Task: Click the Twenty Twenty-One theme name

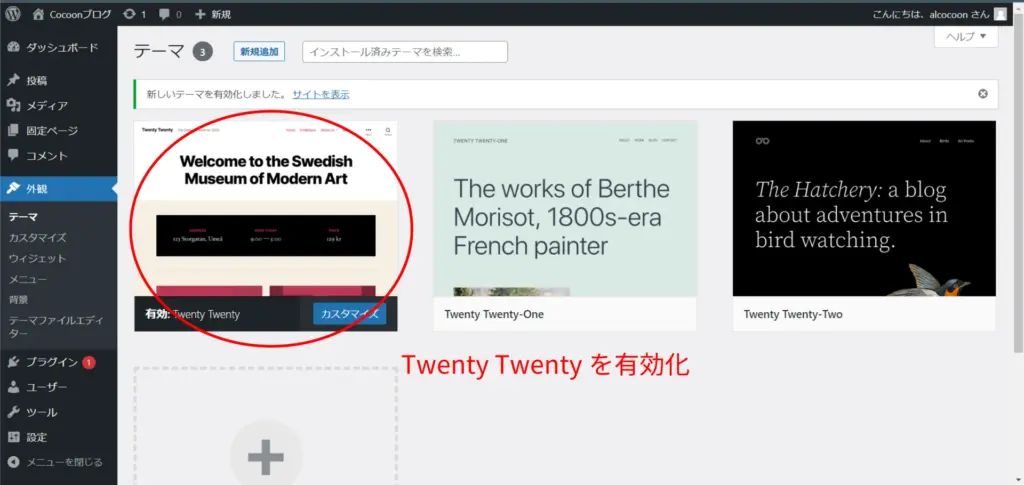Action: tap(494, 315)
